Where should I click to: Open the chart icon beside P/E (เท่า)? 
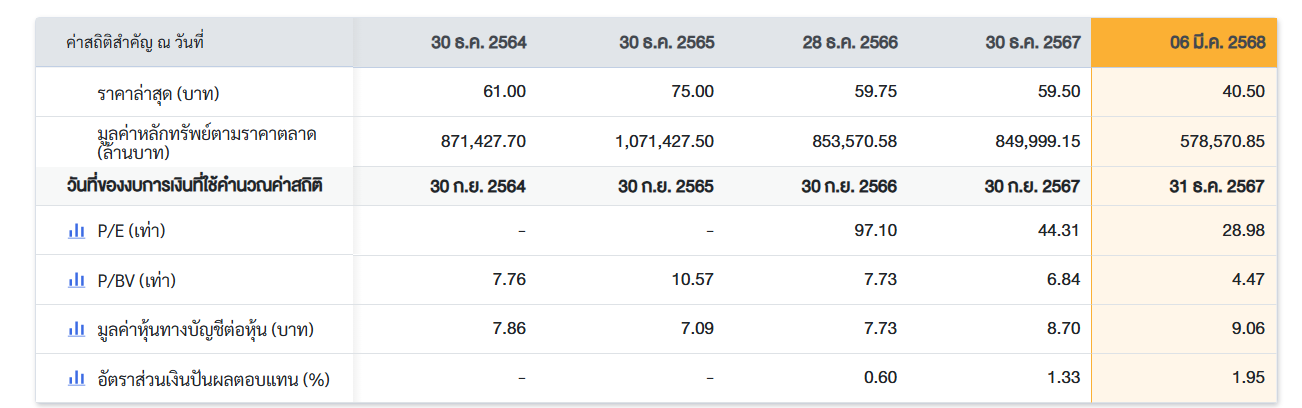click(x=76, y=231)
